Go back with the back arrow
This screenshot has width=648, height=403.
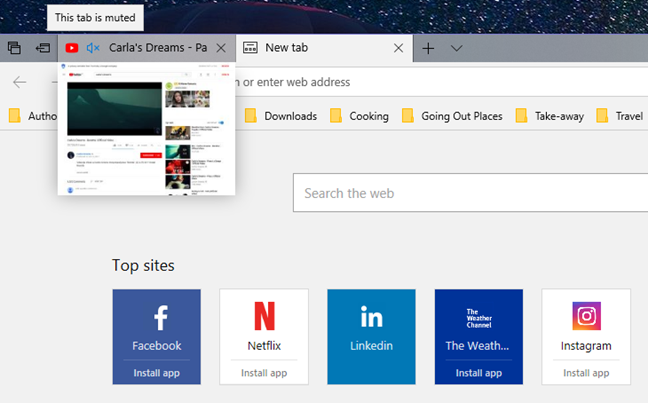click(19, 82)
